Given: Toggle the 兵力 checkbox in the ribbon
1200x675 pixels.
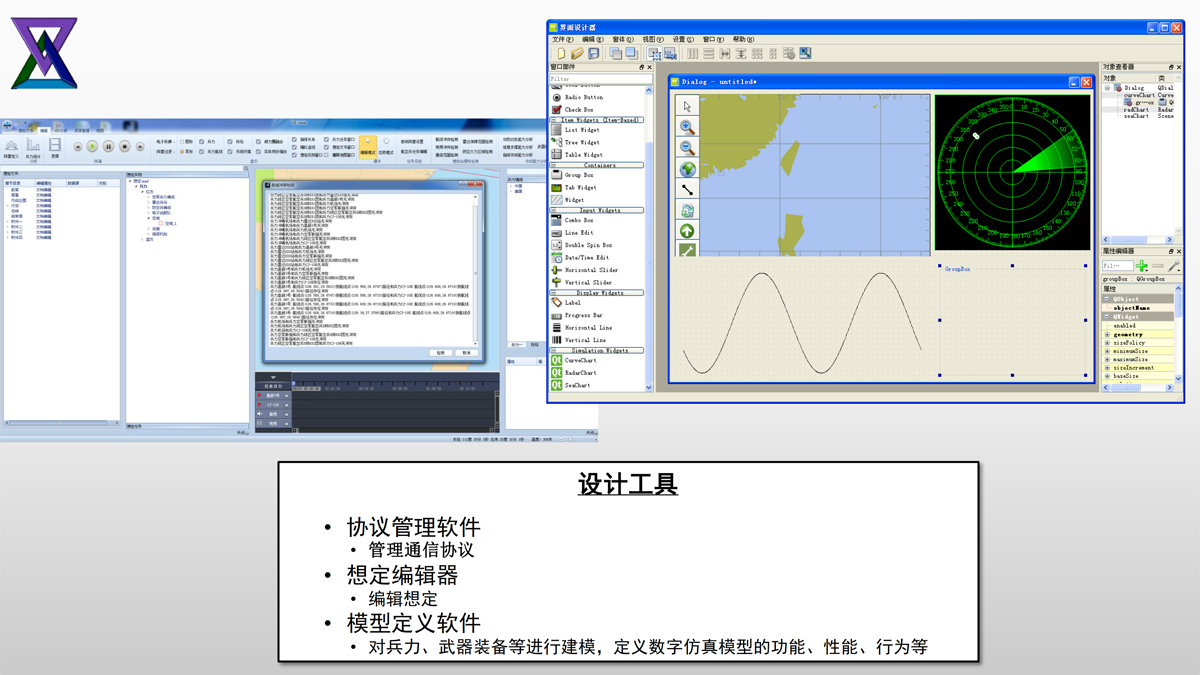Looking at the screenshot, I should 202,142.
